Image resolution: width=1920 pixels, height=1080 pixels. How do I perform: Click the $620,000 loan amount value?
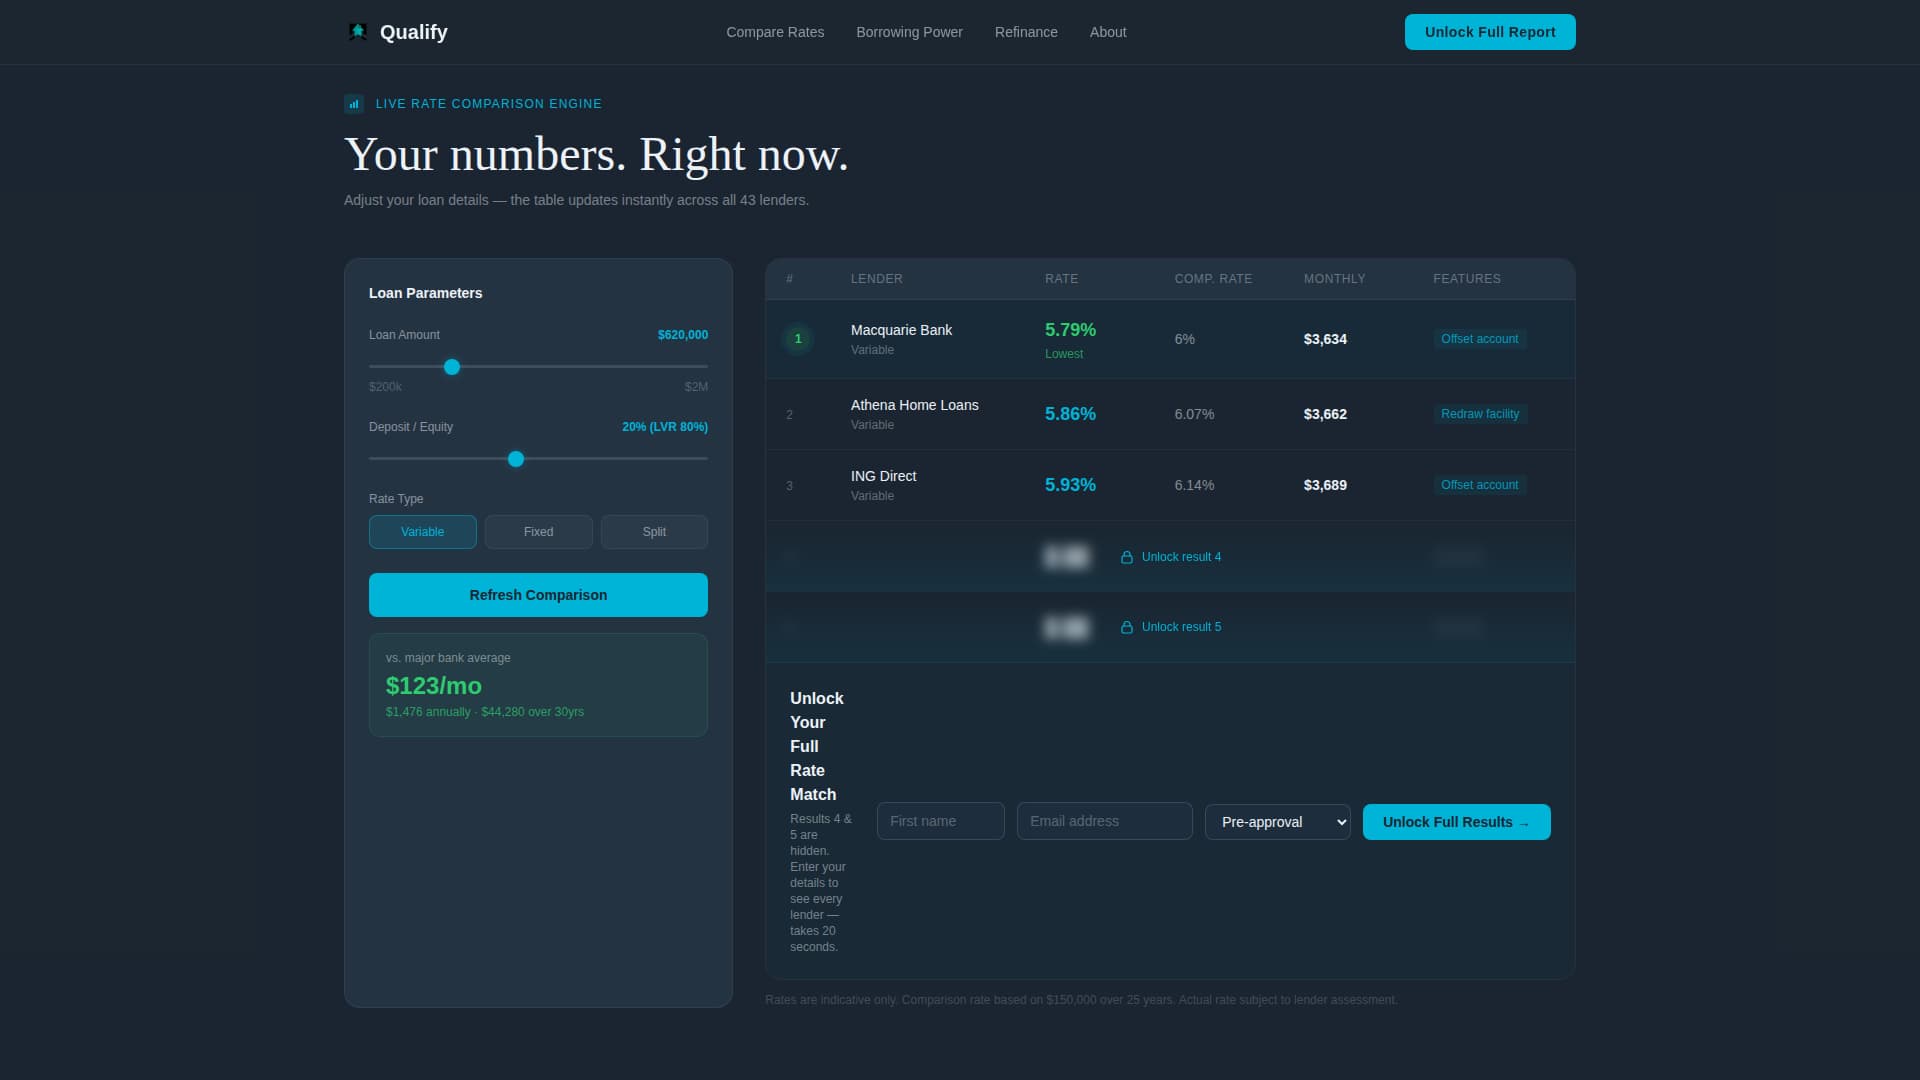pos(683,335)
